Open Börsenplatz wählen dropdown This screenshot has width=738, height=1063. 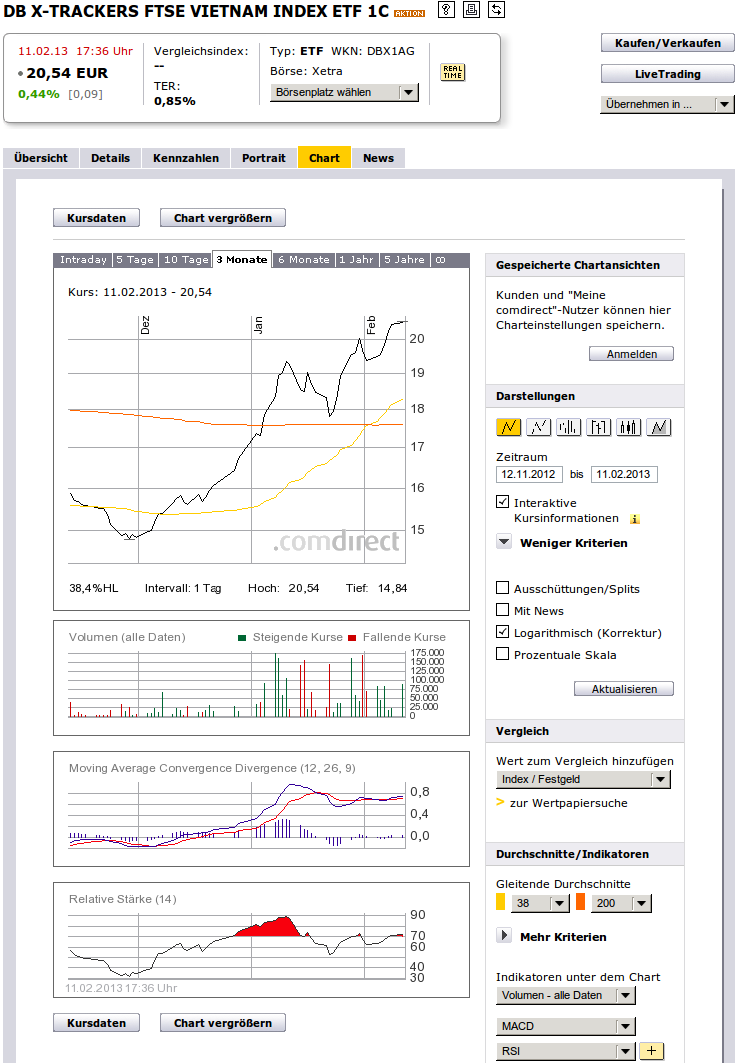[344, 92]
